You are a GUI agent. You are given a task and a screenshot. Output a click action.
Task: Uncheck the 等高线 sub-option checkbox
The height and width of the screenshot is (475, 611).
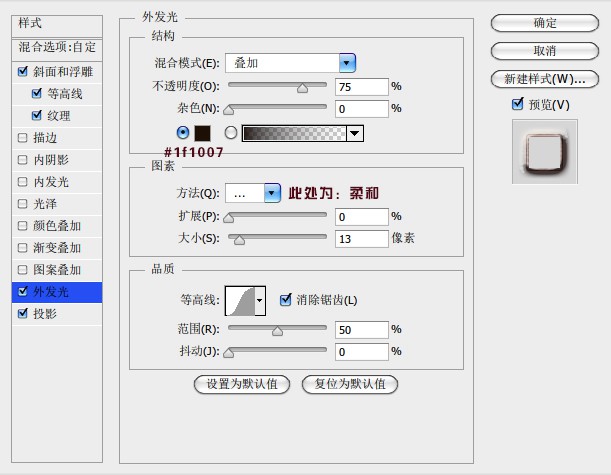[x=37, y=93]
